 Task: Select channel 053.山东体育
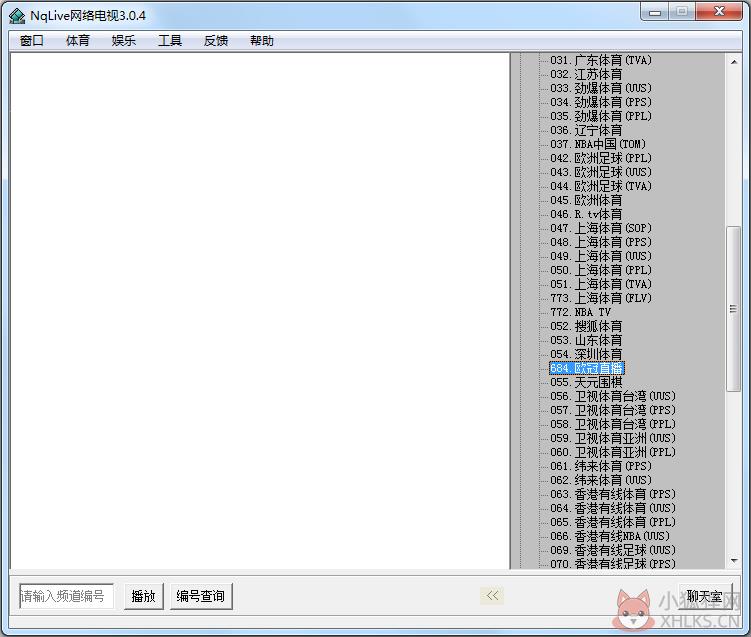586,340
